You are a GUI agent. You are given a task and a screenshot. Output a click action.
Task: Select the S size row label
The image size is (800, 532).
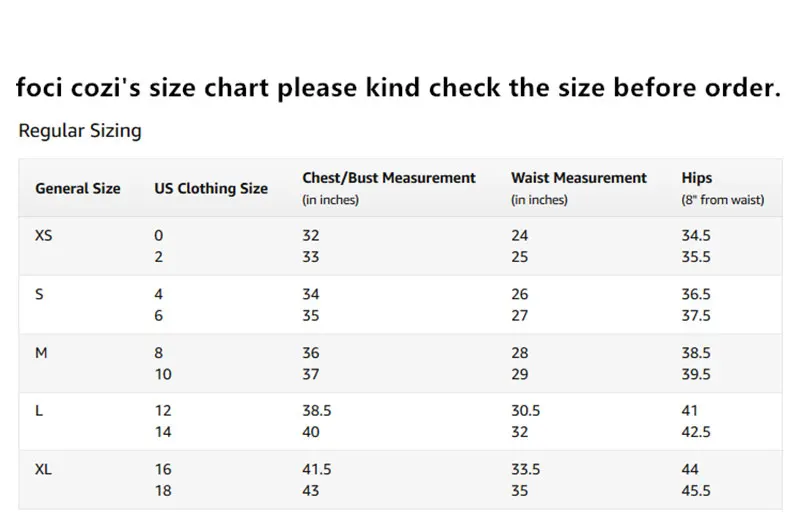point(39,295)
